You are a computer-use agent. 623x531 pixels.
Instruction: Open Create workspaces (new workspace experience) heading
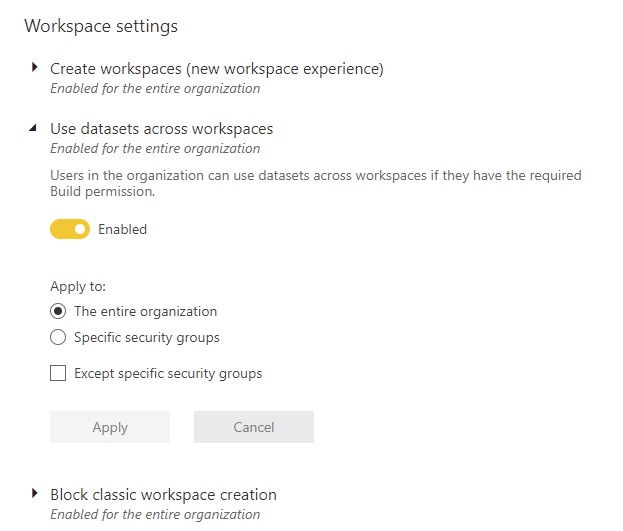coord(217,69)
